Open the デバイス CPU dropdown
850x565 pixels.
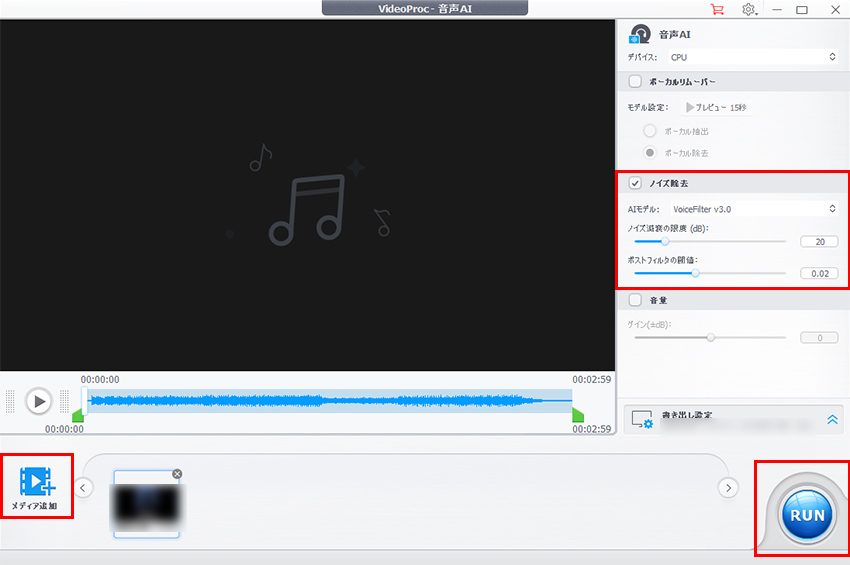click(753, 58)
